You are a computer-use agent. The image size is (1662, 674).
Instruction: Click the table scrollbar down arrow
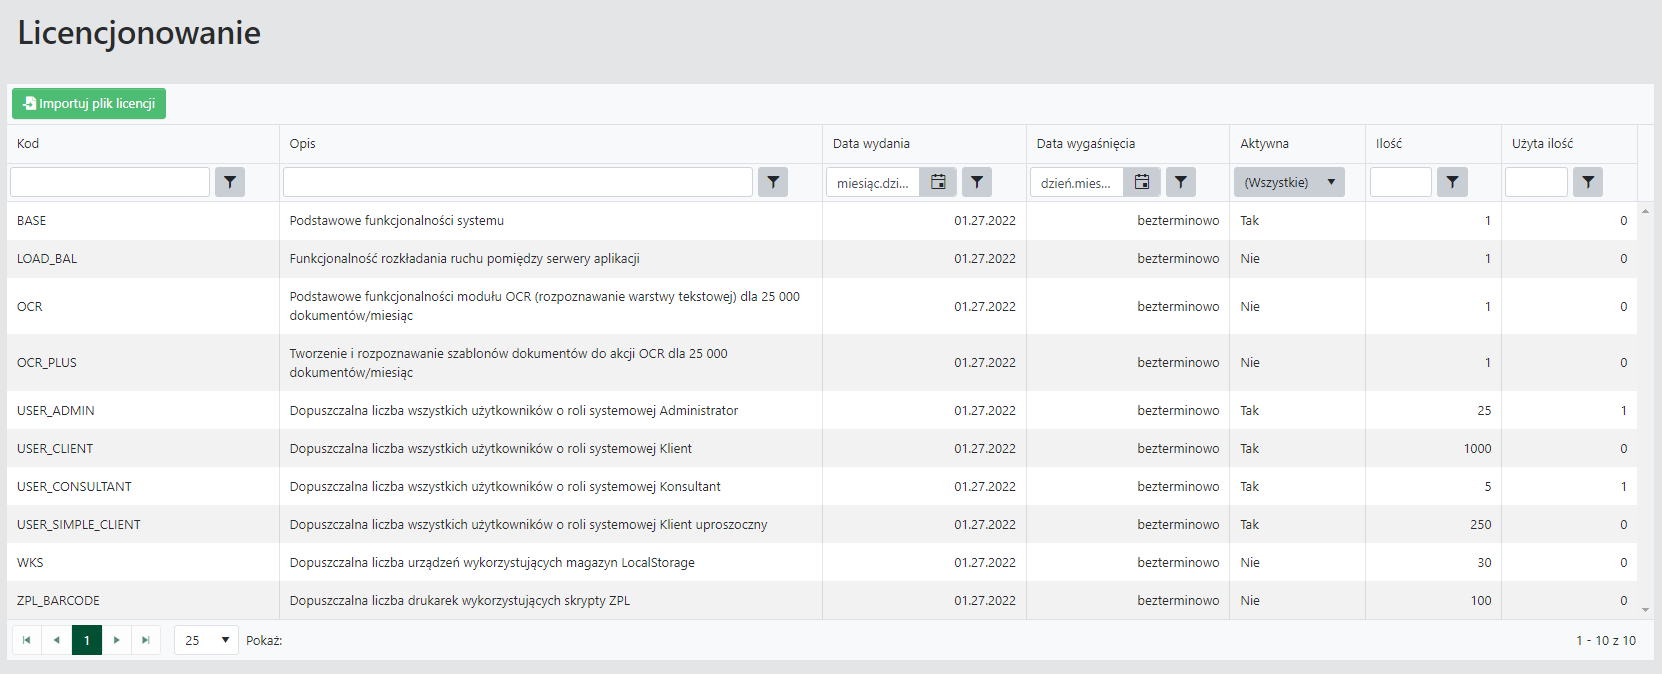coord(1645,609)
